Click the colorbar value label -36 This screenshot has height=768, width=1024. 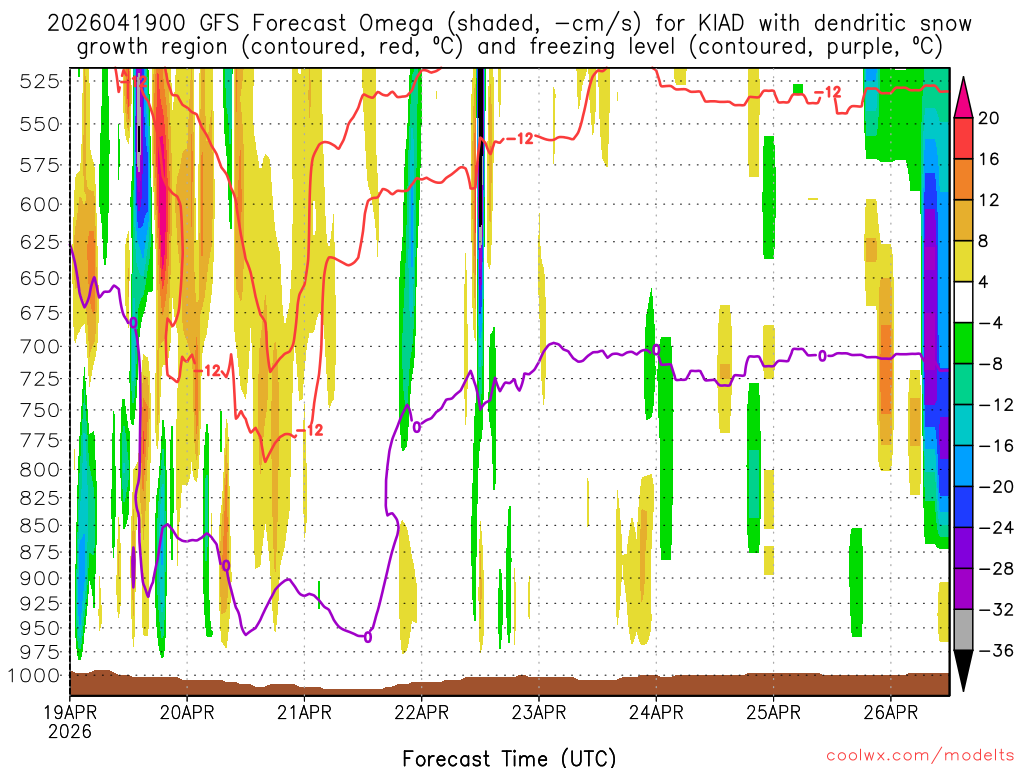[x=995, y=650]
